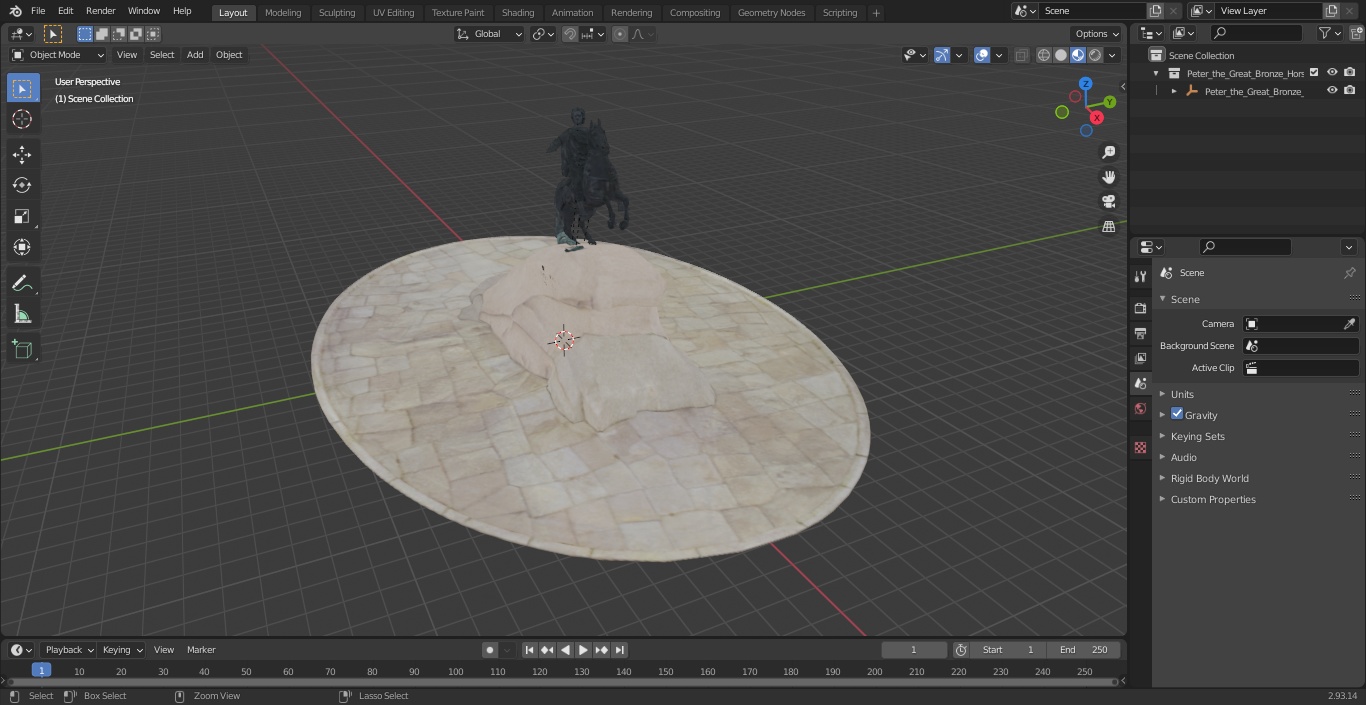Switch to Rendered viewport shading
This screenshot has width=1366, height=705.
(1095, 55)
